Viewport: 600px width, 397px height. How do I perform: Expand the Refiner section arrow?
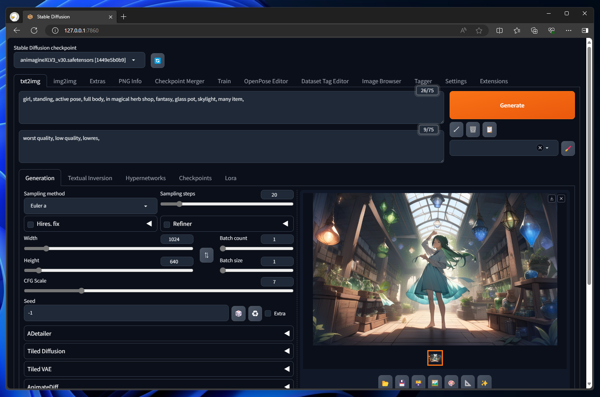285,224
